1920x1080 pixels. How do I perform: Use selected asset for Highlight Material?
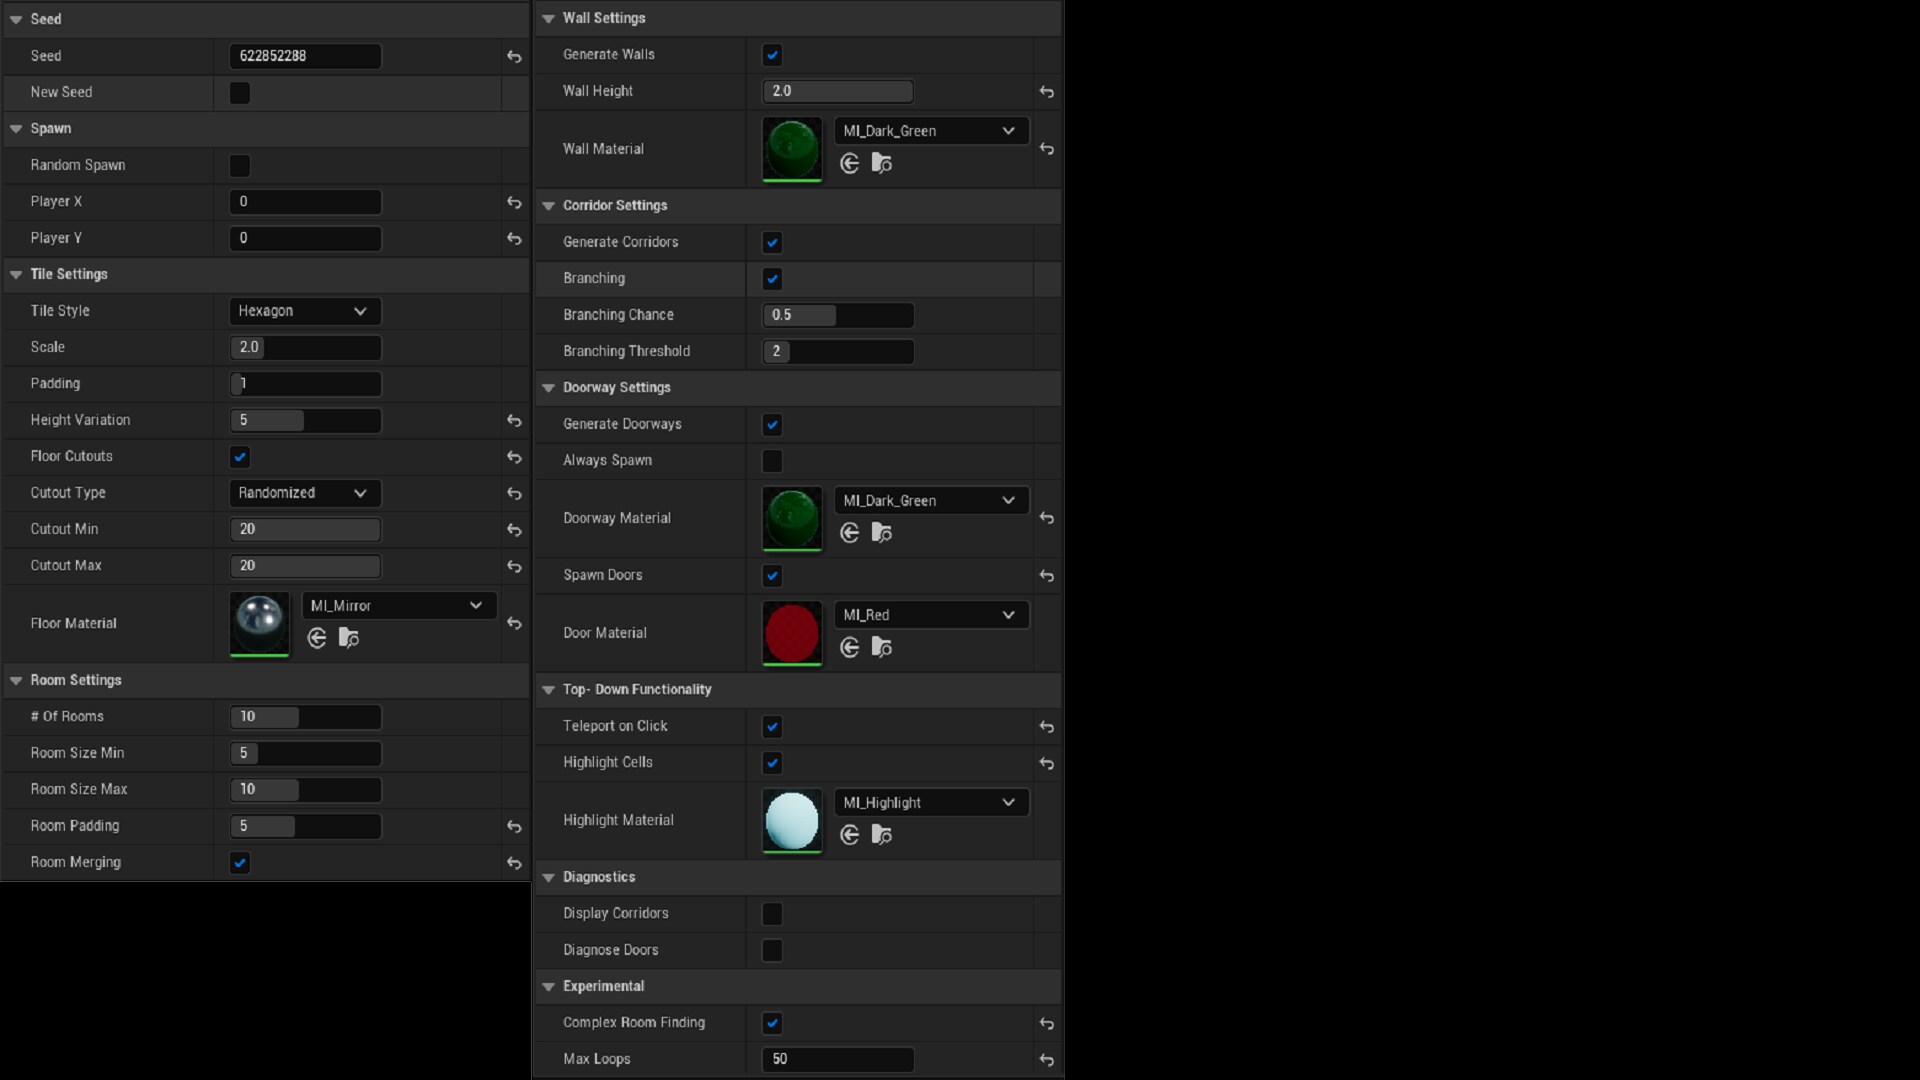tap(849, 835)
